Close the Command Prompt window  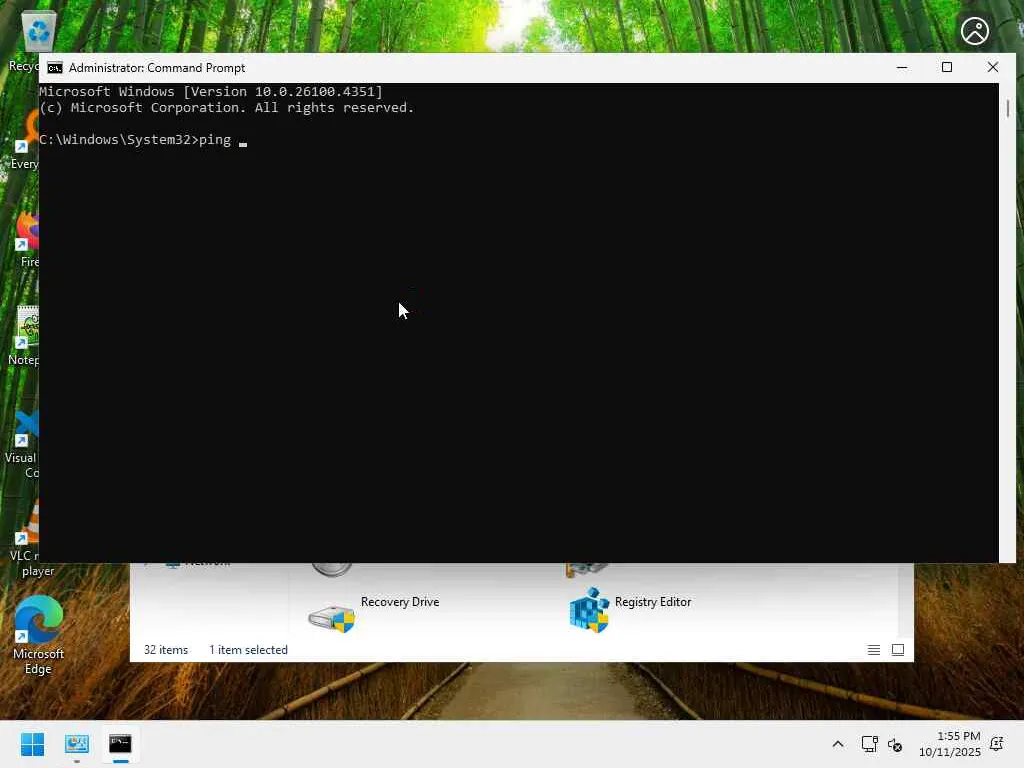click(993, 67)
